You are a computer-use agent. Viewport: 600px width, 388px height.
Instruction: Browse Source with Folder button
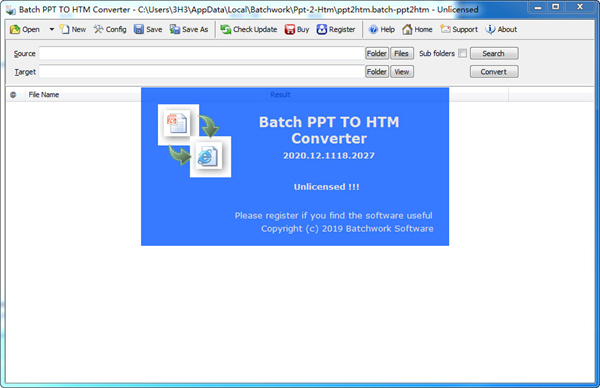pos(377,54)
